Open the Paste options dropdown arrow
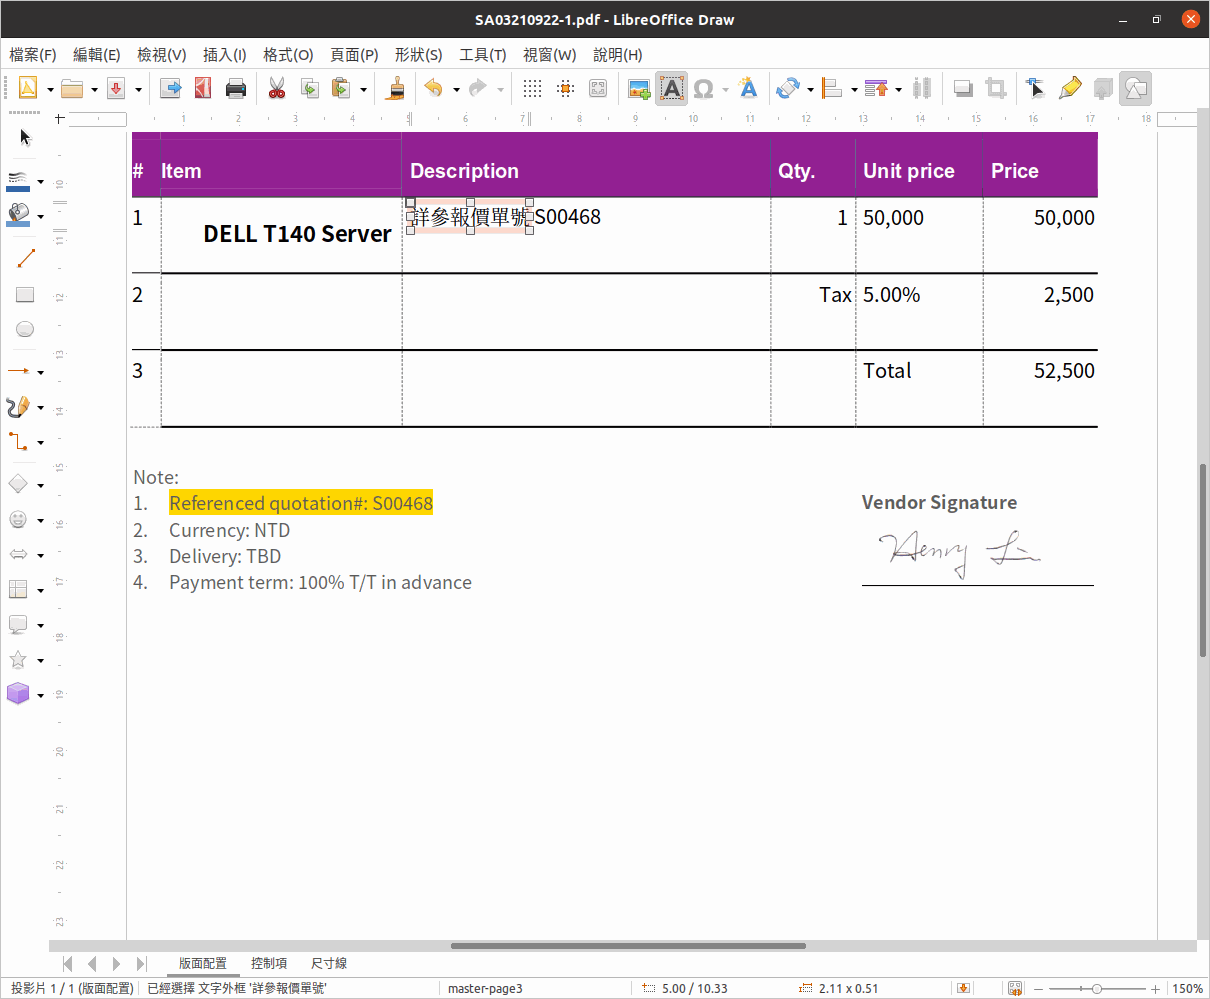Viewport: 1210px width, 999px height. tap(363, 90)
